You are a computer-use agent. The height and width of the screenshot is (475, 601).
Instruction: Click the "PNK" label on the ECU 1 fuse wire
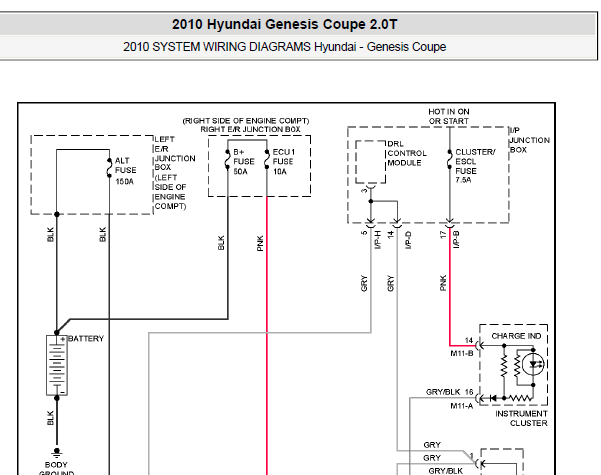click(260, 243)
